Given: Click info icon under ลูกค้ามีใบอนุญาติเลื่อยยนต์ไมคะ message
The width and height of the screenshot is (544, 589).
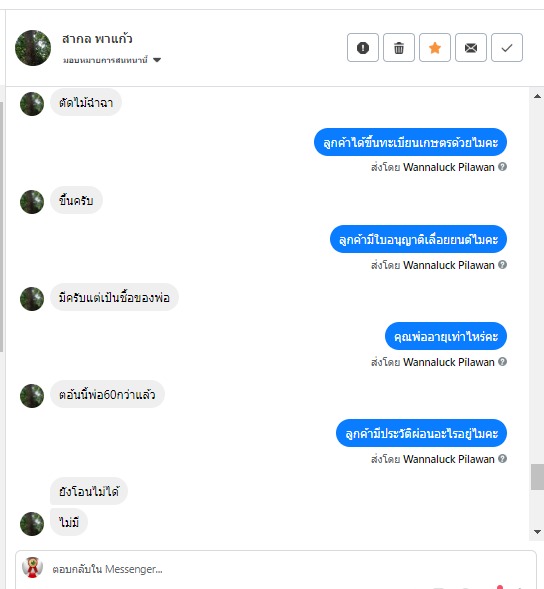Looking at the screenshot, I should [502, 264].
